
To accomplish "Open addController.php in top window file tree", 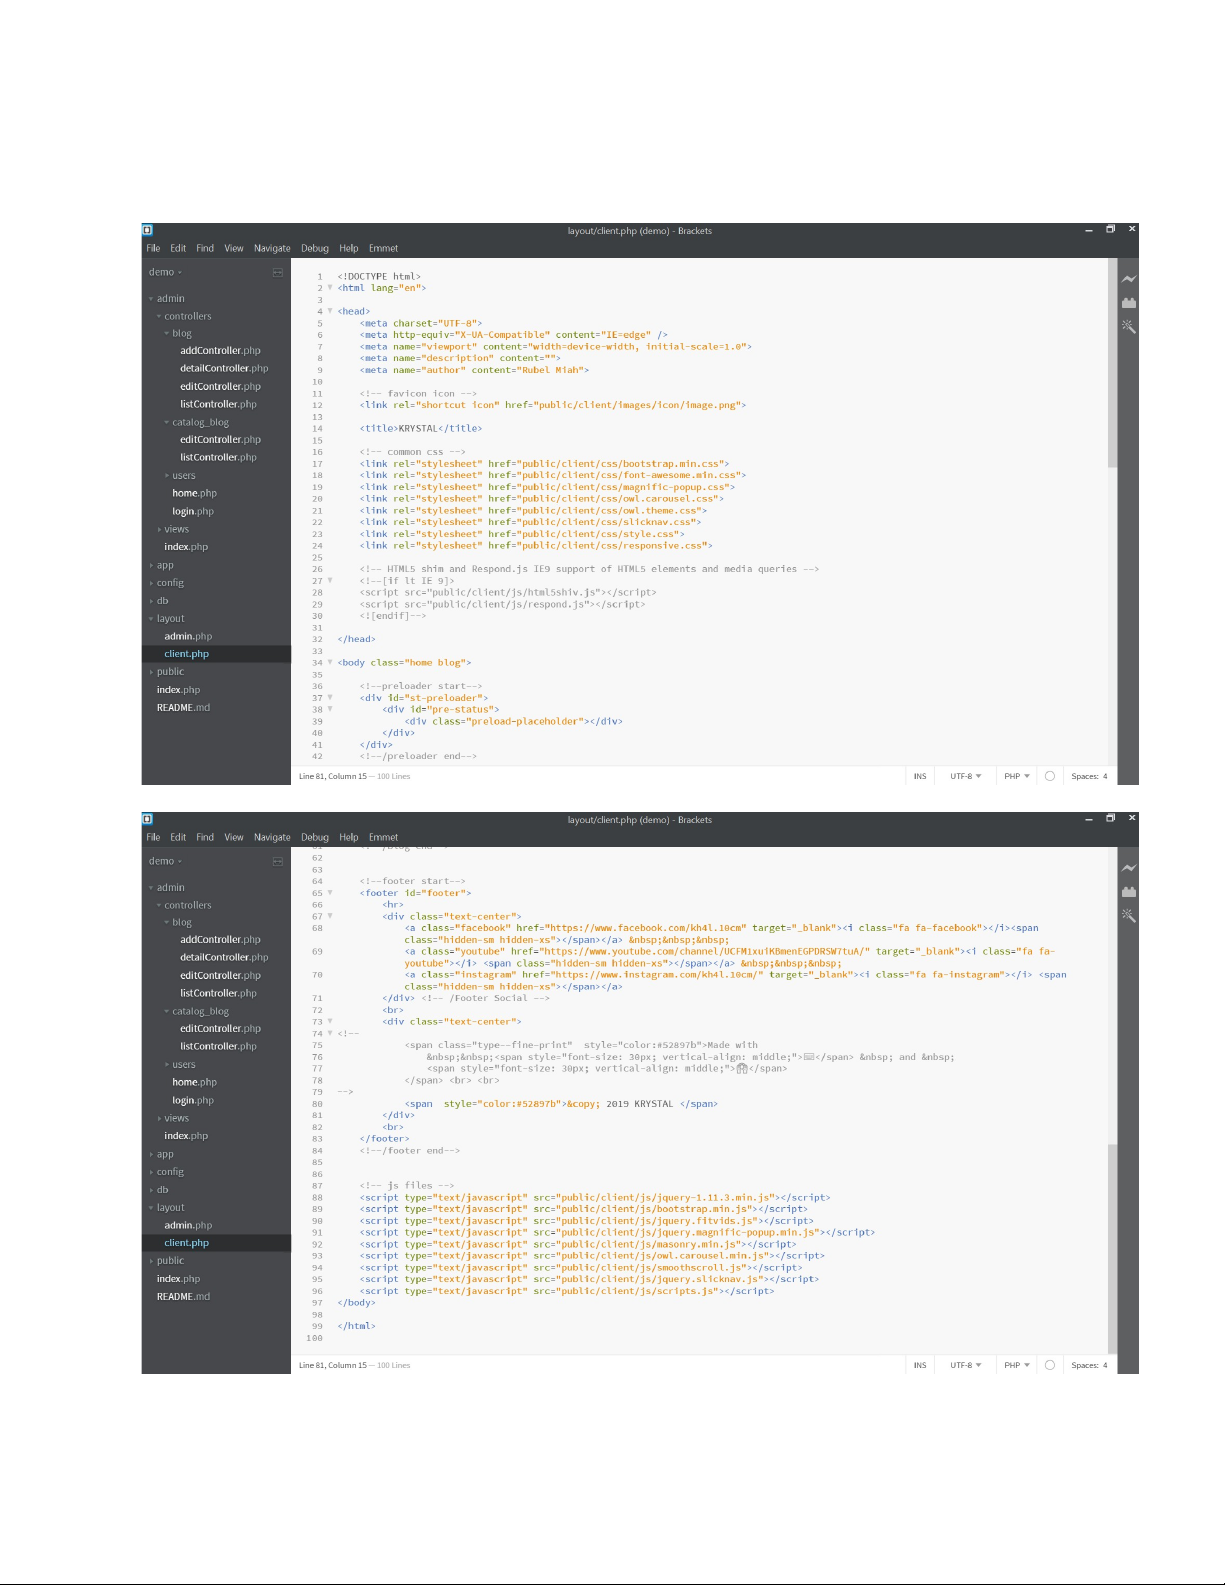I will point(220,351).
